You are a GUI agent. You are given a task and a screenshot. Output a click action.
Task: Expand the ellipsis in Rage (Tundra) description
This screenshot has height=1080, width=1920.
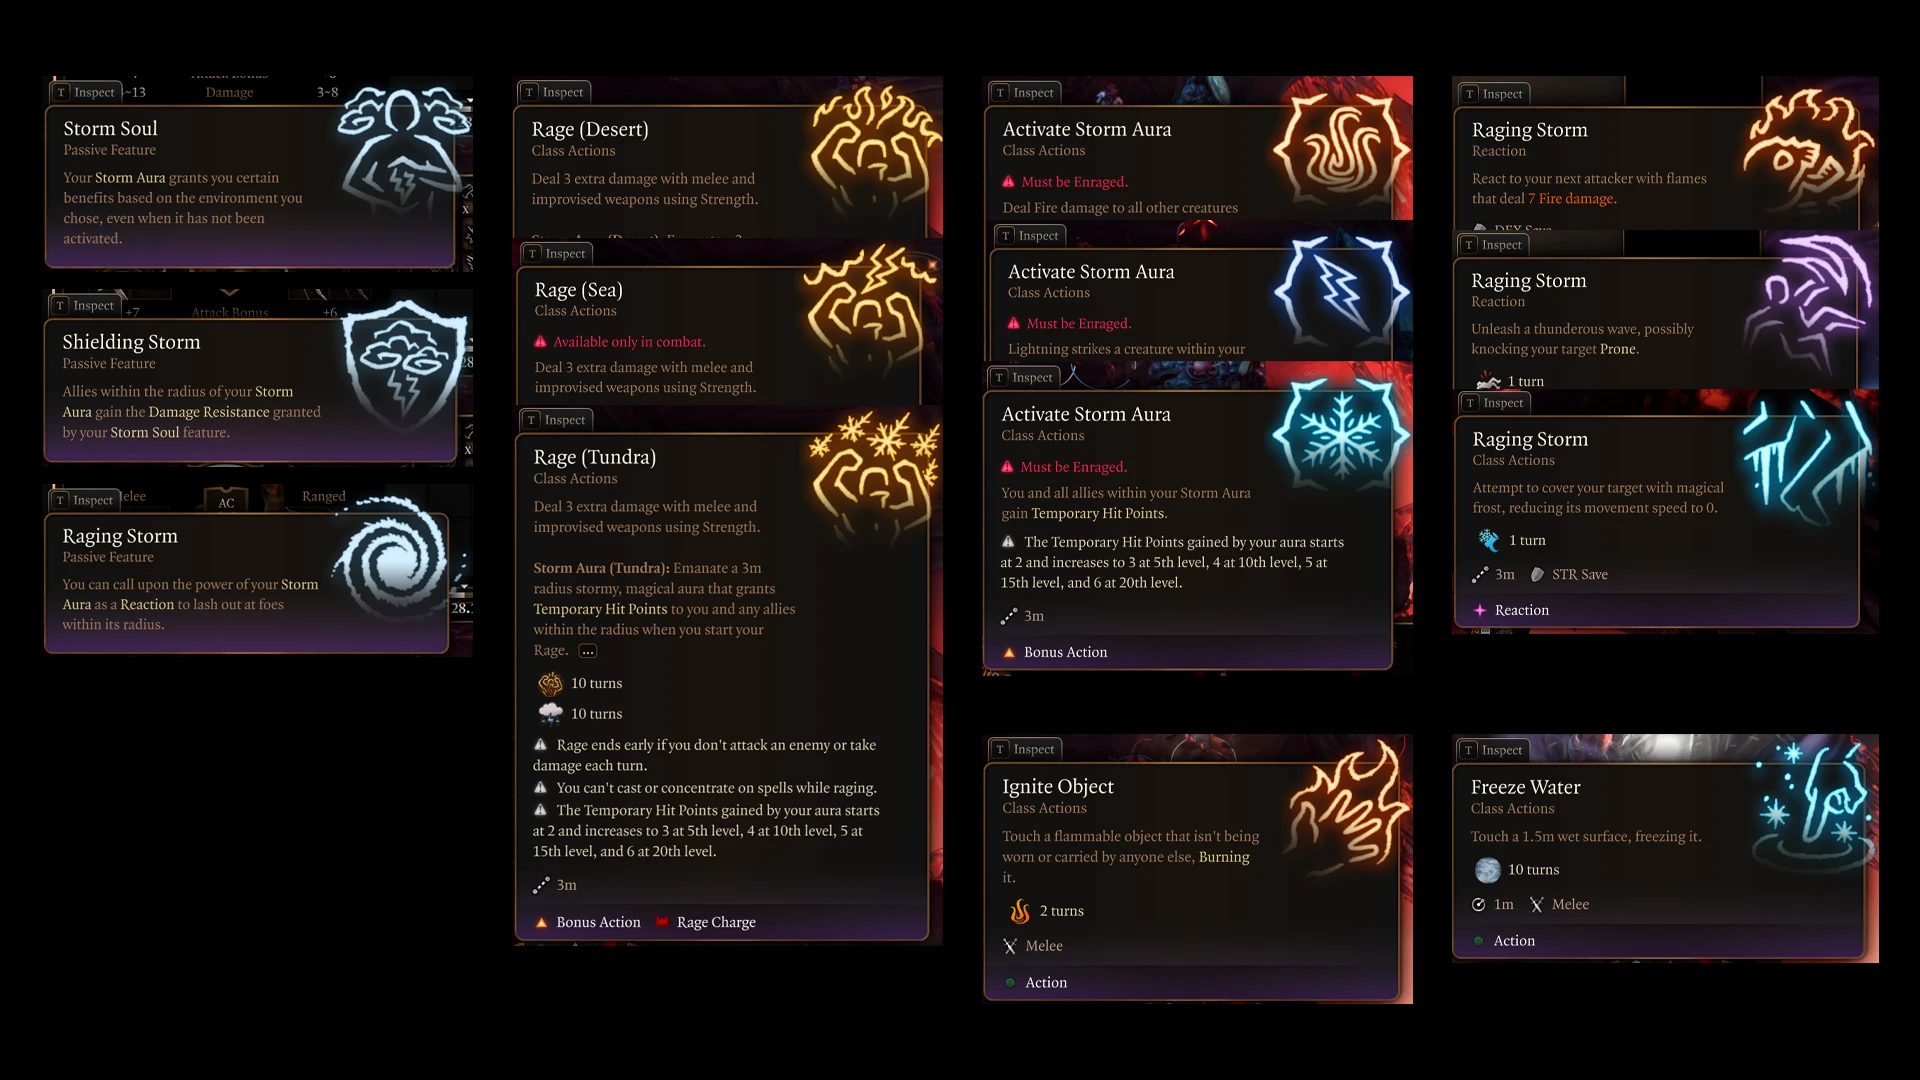[588, 651]
